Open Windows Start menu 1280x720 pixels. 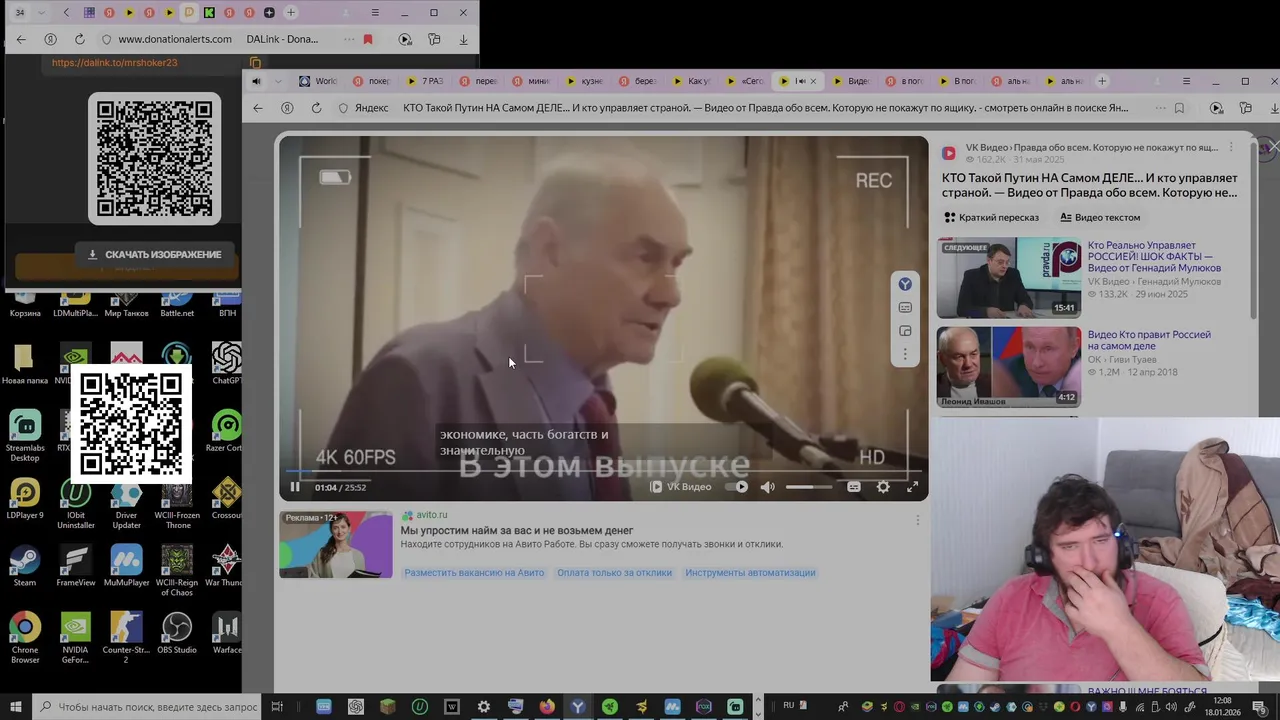coord(15,706)
